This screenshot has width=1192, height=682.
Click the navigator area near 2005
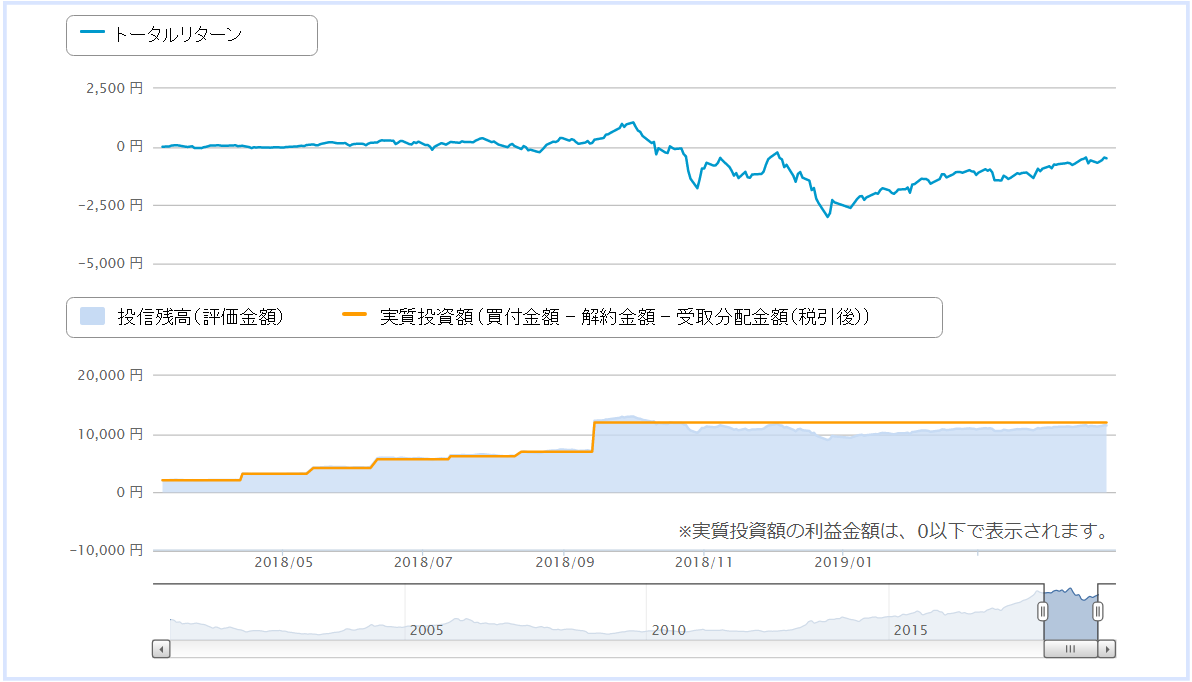pyautogui.click(x=426, y=630)
